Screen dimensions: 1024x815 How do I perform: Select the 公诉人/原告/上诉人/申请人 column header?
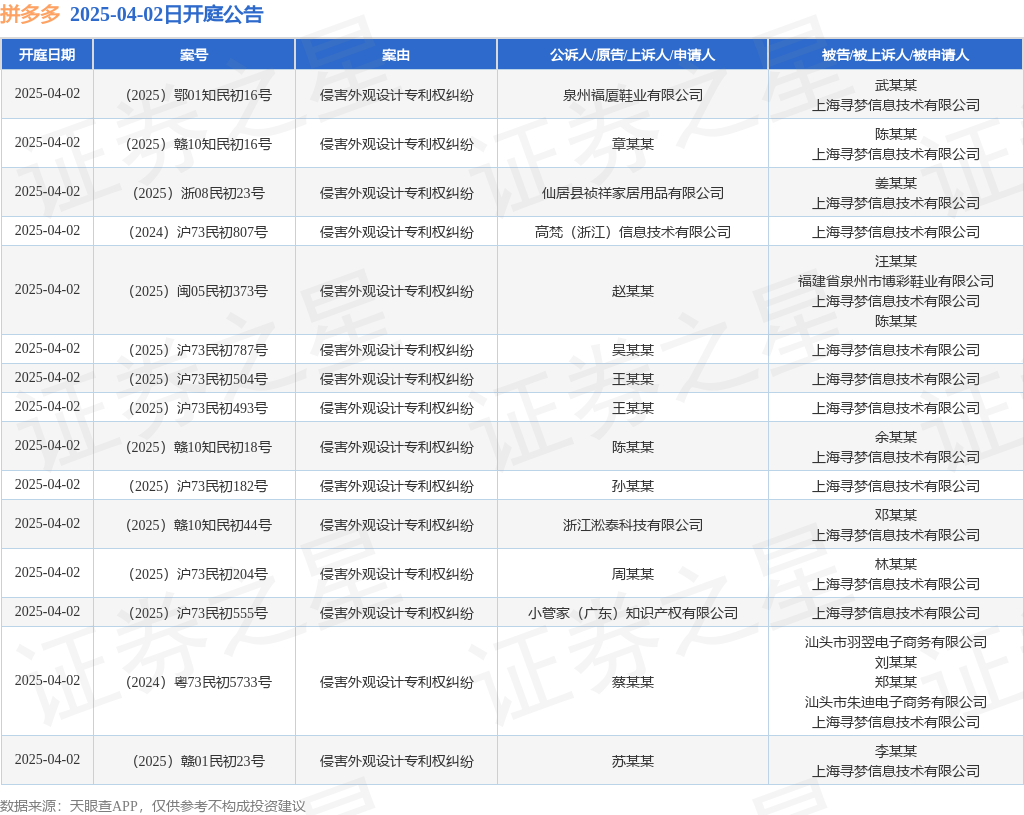click(632, 55)
